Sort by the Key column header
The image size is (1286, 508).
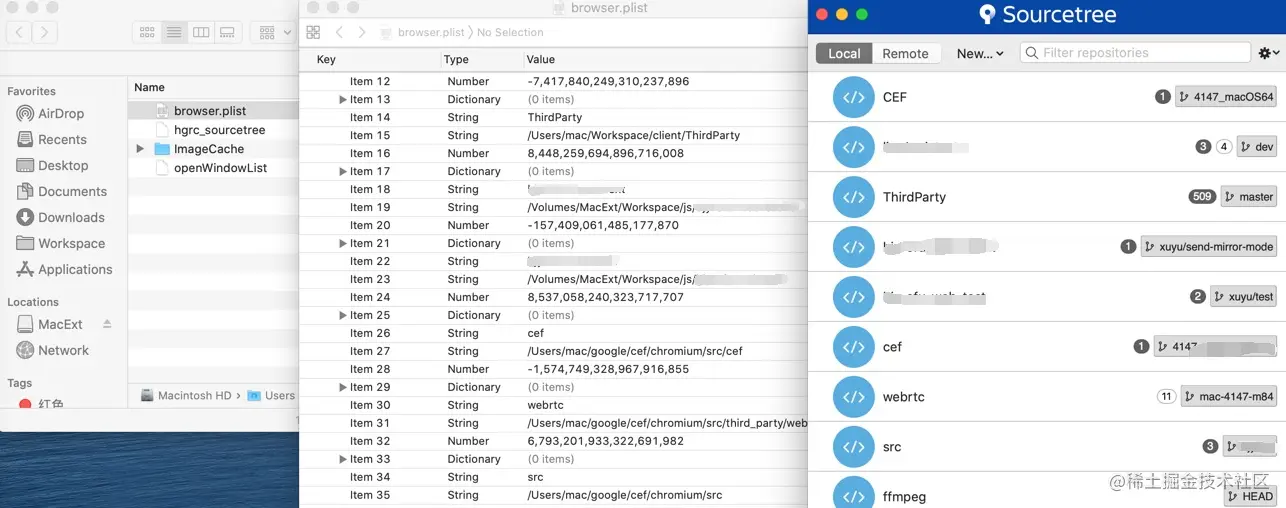(326, 60)
